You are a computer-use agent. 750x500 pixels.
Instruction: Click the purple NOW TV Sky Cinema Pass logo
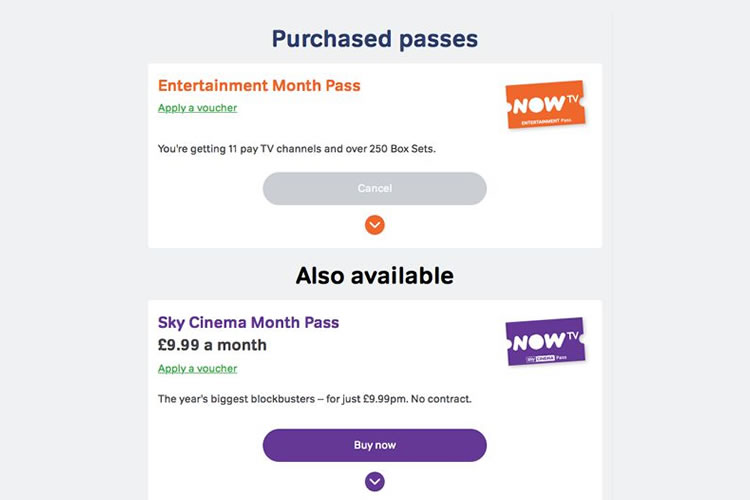545,342
